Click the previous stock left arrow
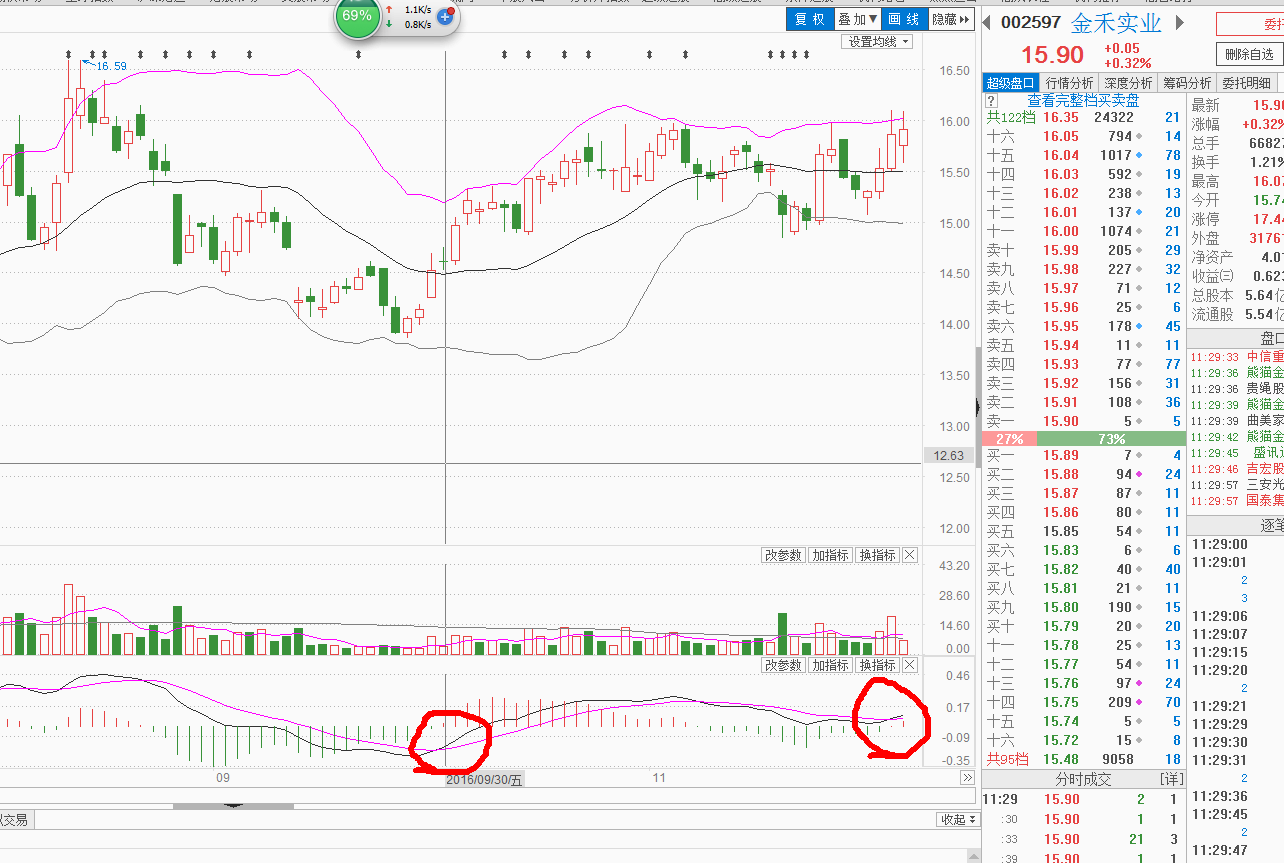This screenshot has height=863, width=1284. 987,23
